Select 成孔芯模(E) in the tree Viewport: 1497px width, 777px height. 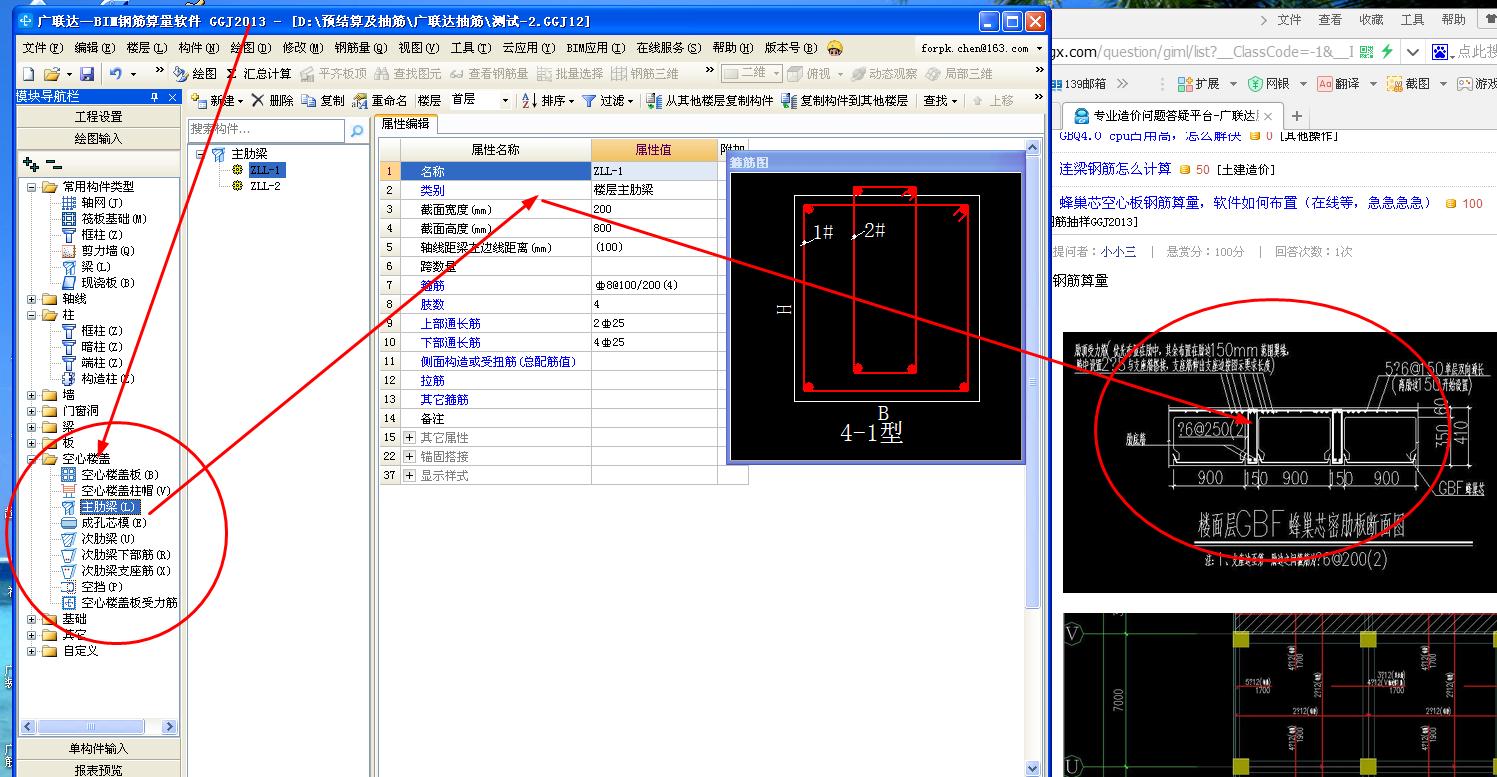104,523
